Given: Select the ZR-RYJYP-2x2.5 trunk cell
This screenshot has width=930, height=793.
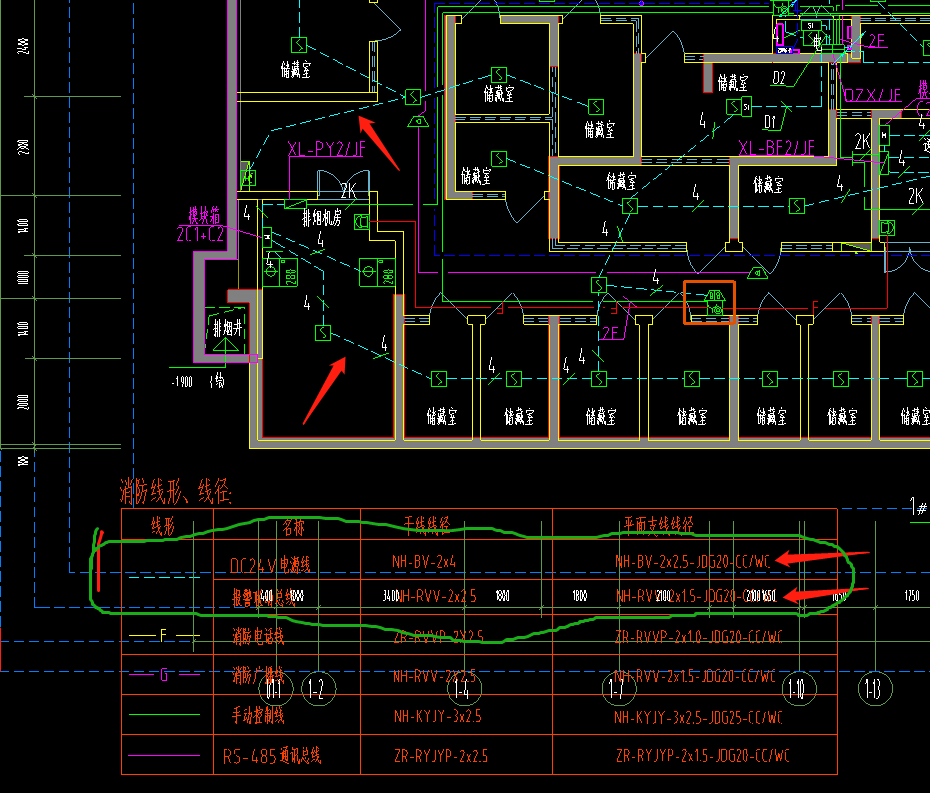Looking at the screenshot, I should (441, 756).
